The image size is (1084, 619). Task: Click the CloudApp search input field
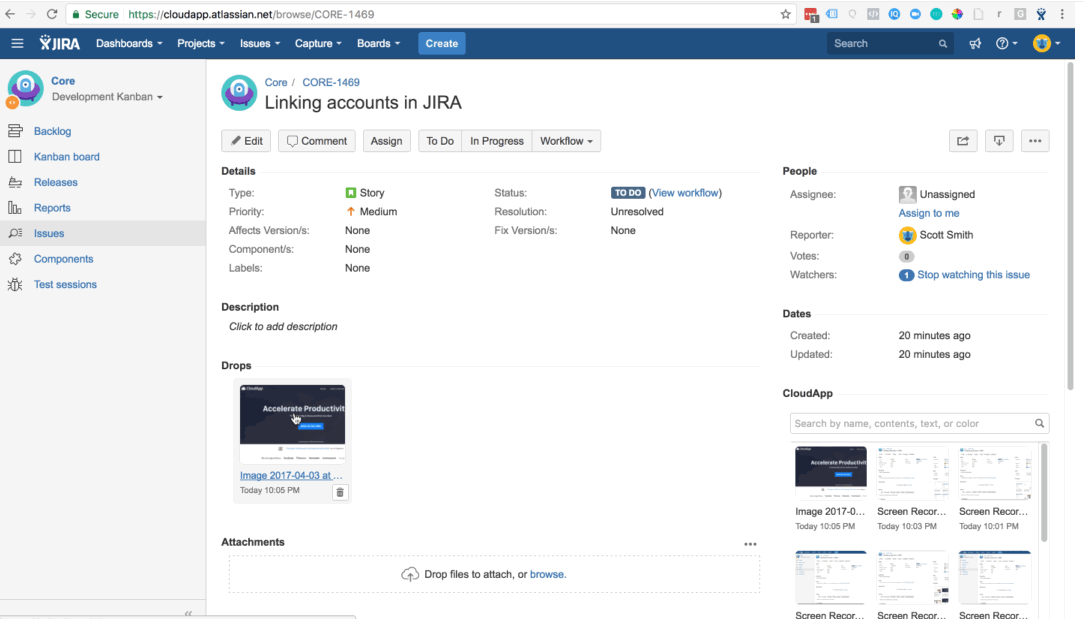(x=919, y=423)
